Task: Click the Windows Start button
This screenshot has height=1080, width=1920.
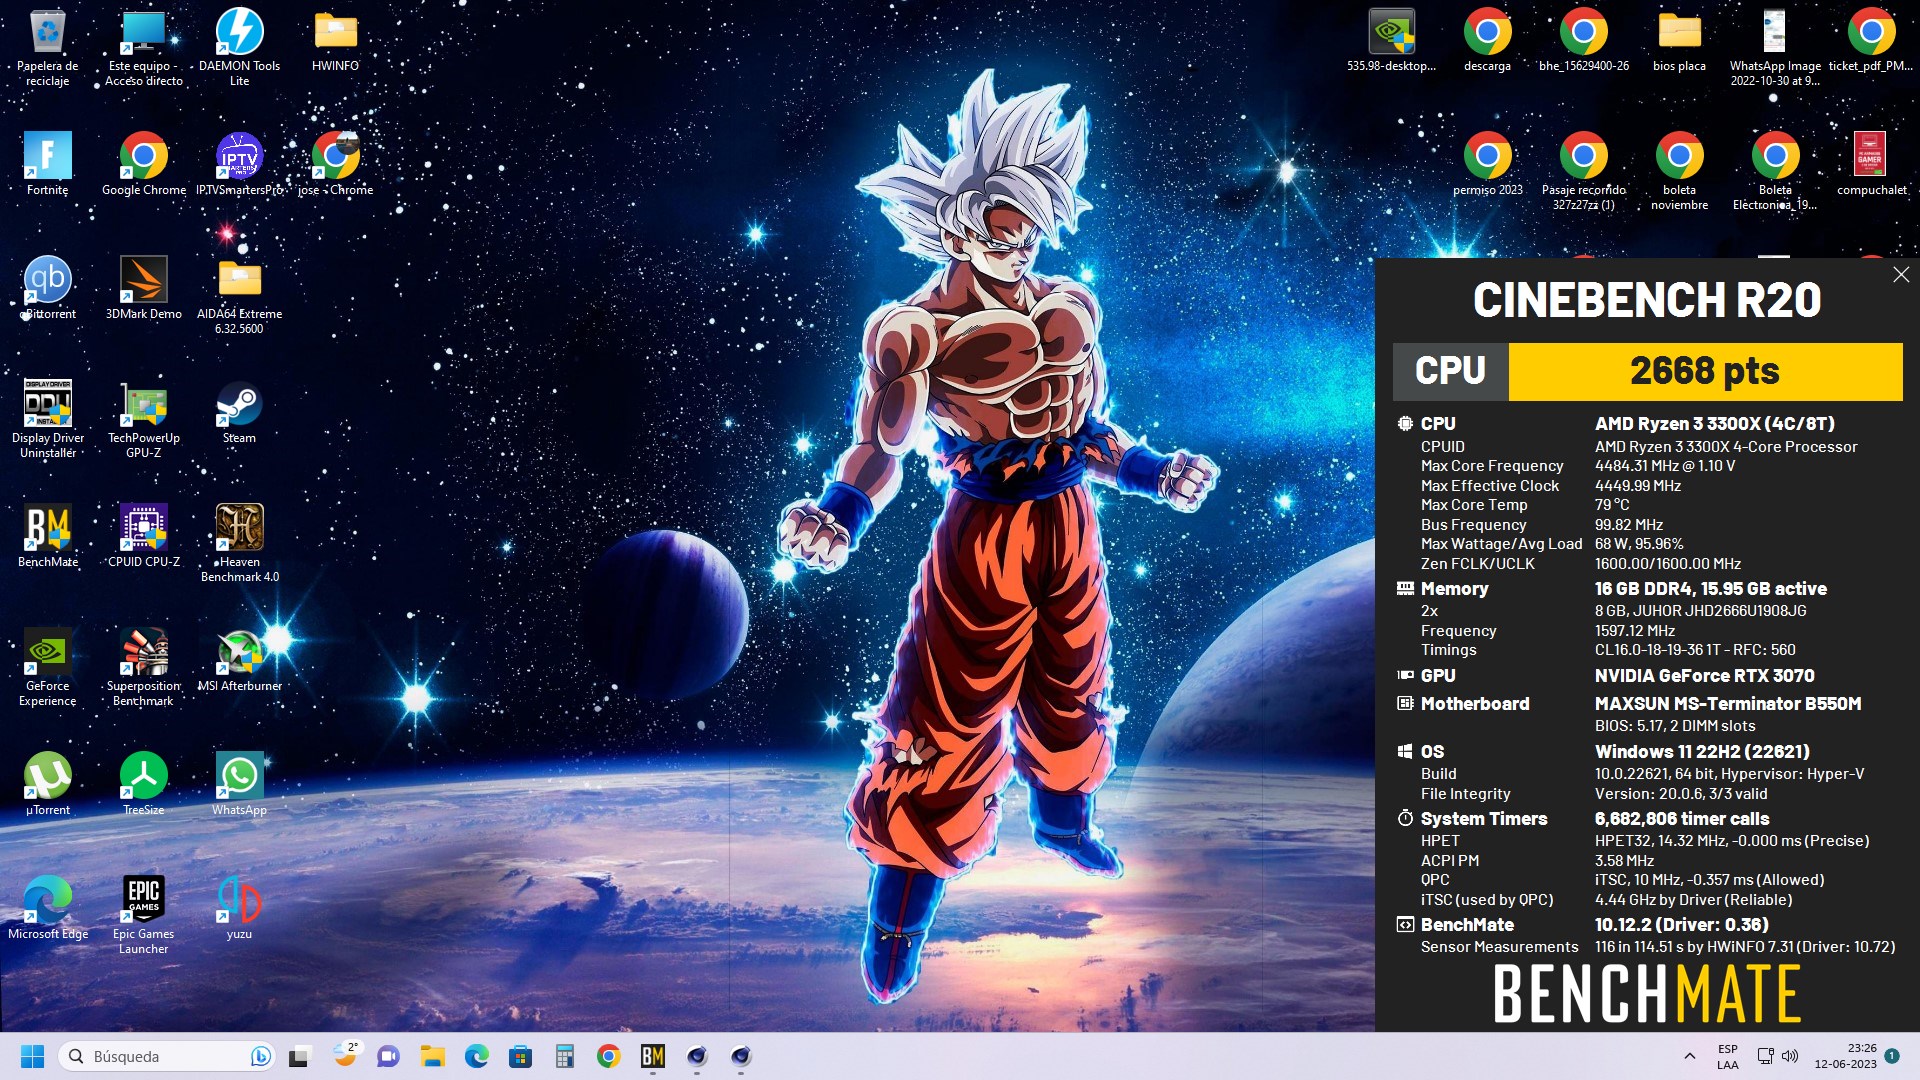Action: click(32, 1056)
